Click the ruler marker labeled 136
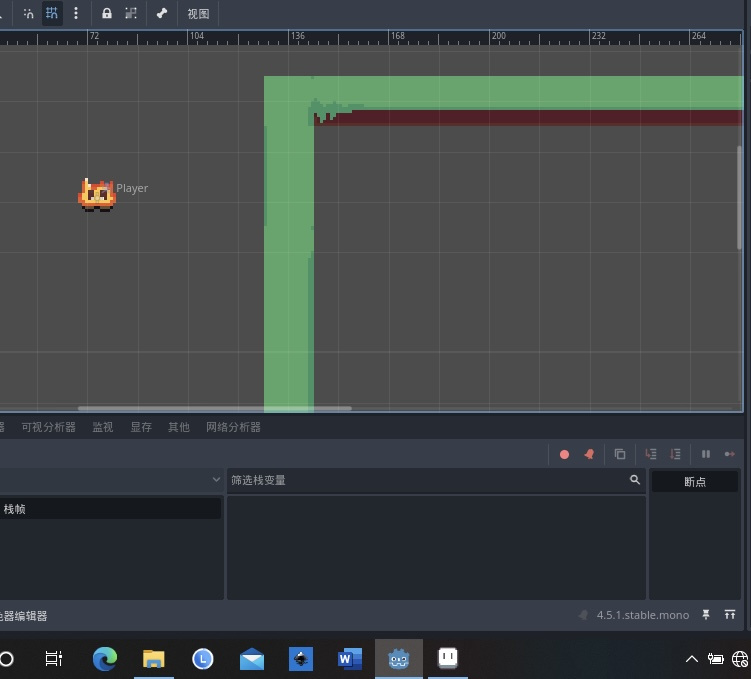The image size is (751, 679). coord(298,36)
